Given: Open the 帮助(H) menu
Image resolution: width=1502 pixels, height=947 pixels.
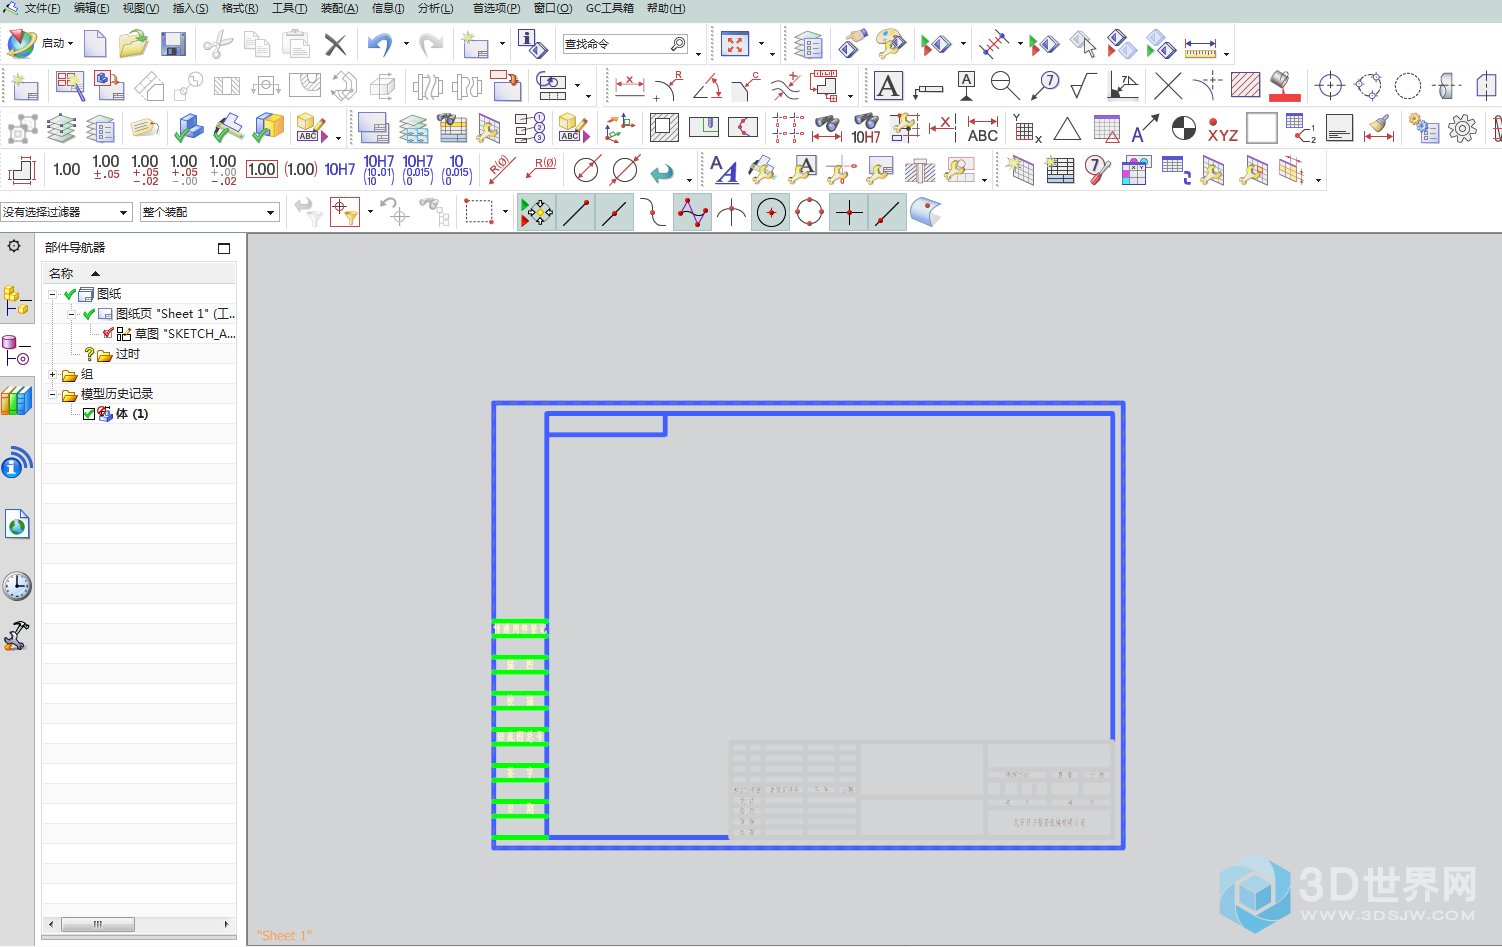Looking at the screenshot, I should [666, 8].
